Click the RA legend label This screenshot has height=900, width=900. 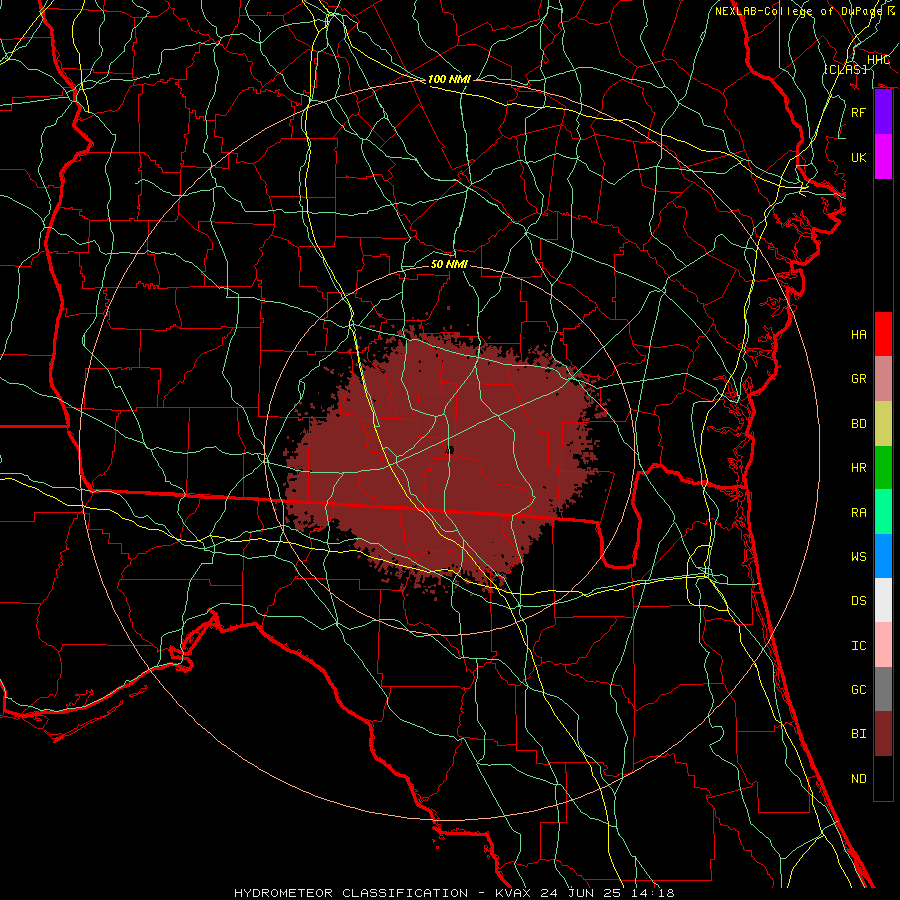tap(858, 513)
